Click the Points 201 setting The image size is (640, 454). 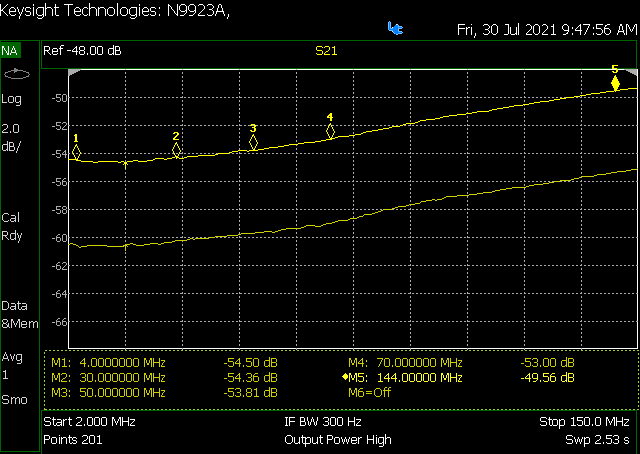click(x=73, y=440)
